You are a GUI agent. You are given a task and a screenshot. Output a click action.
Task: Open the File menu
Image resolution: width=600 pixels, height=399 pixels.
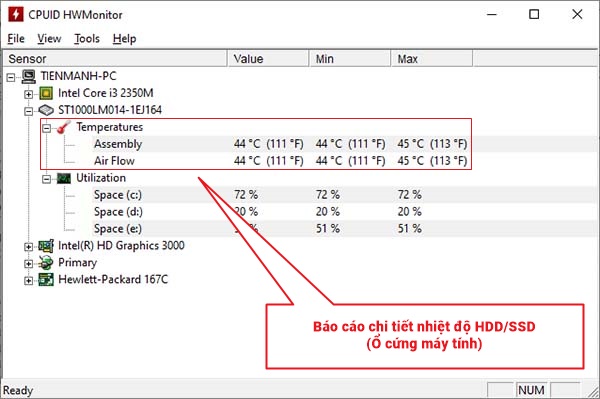point(16,39)
